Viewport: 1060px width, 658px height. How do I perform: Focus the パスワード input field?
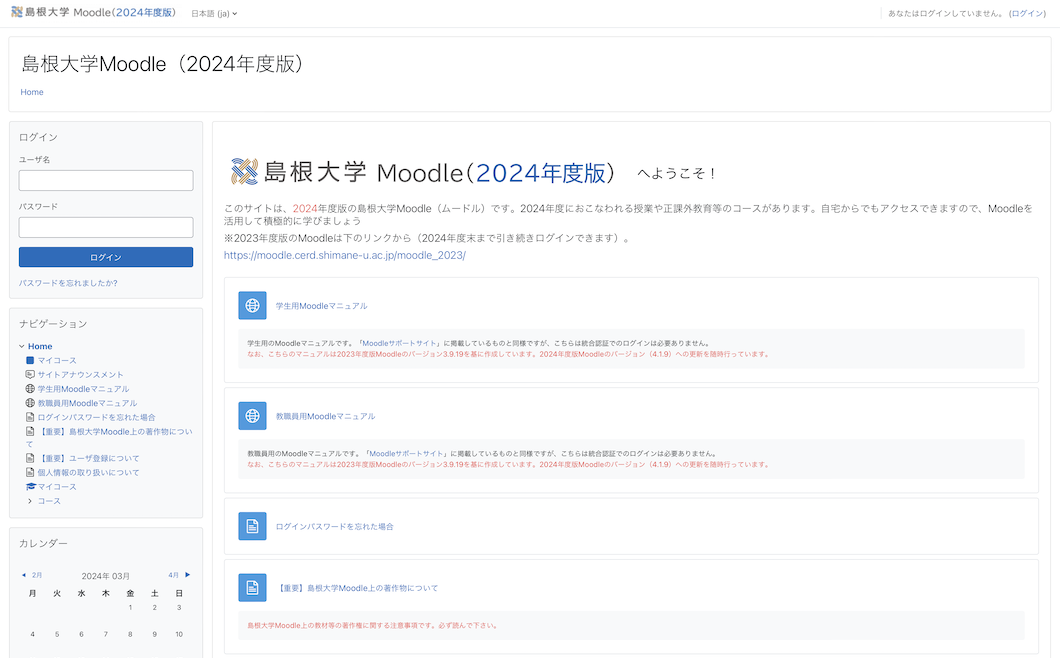(106, 227)
